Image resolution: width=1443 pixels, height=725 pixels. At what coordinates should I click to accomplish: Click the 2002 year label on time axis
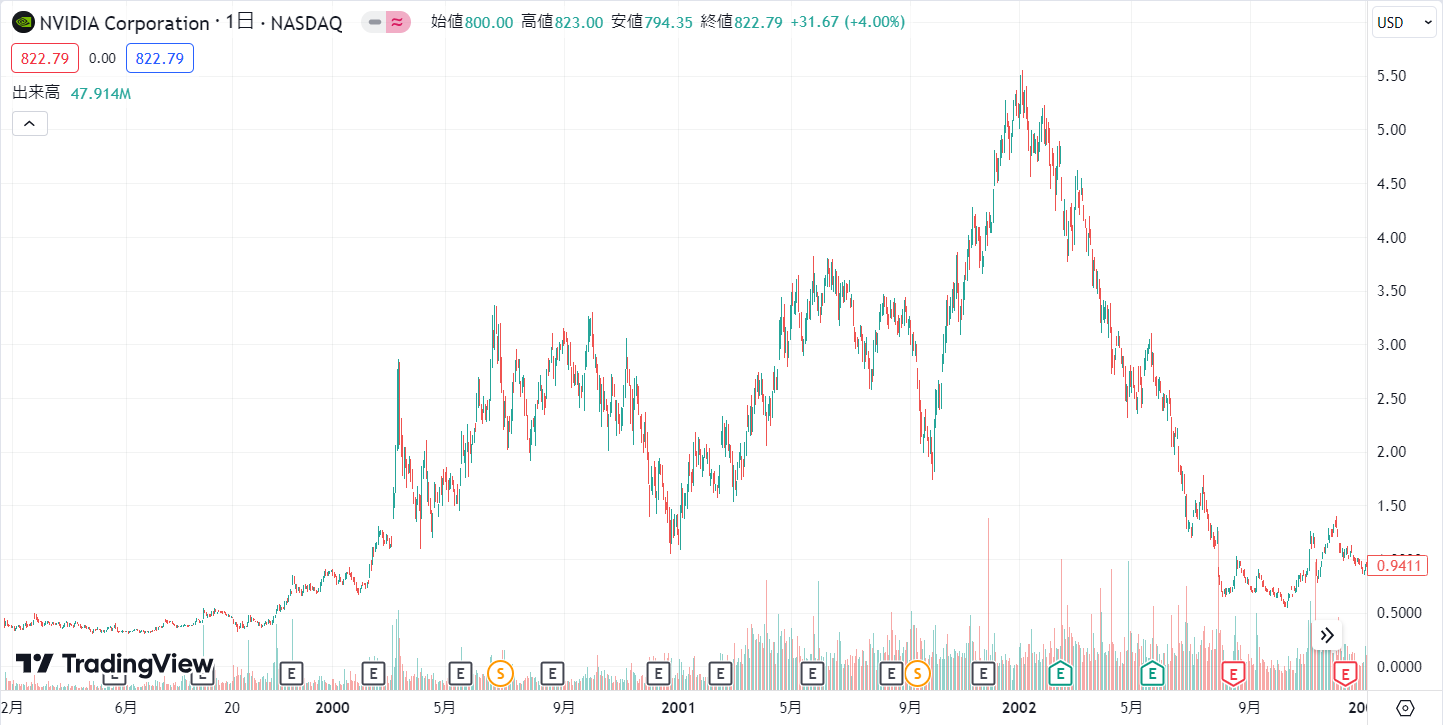(x=1019, y=708)
